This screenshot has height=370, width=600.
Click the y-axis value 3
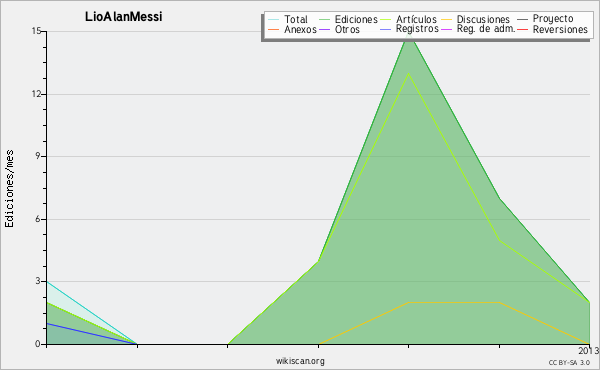coord(38,281)
